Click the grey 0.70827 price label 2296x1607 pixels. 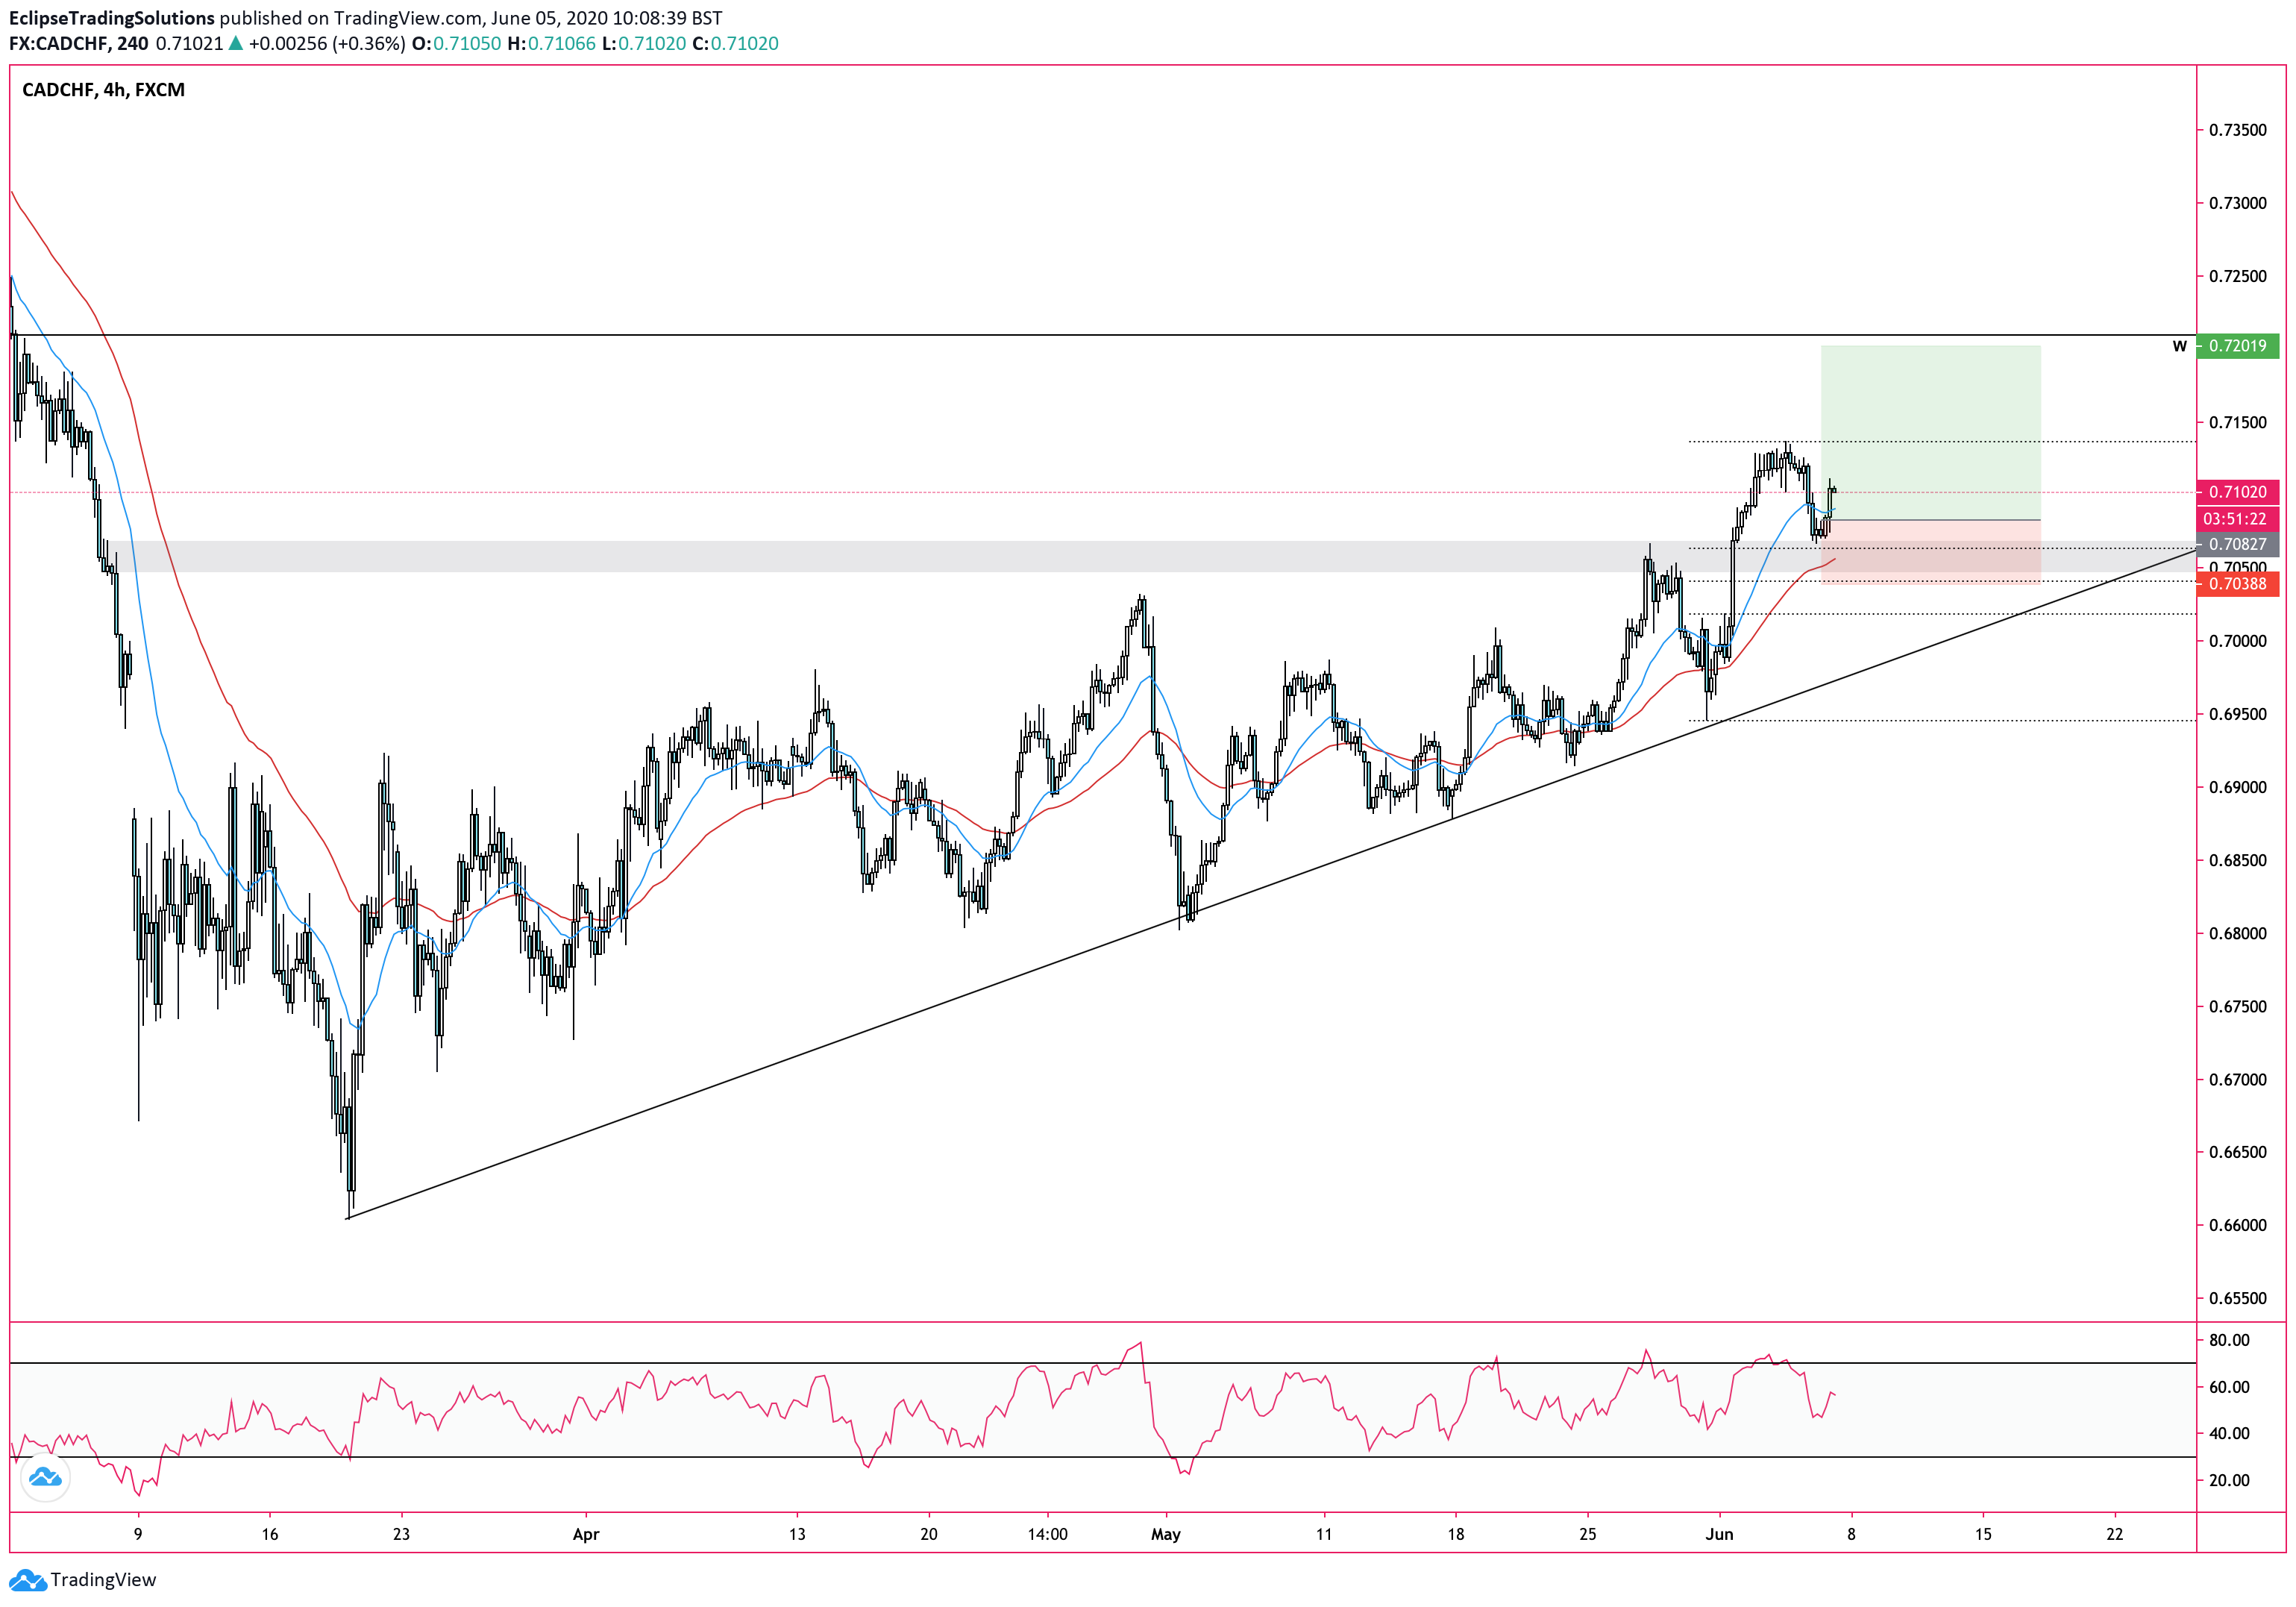point(2238,545)
